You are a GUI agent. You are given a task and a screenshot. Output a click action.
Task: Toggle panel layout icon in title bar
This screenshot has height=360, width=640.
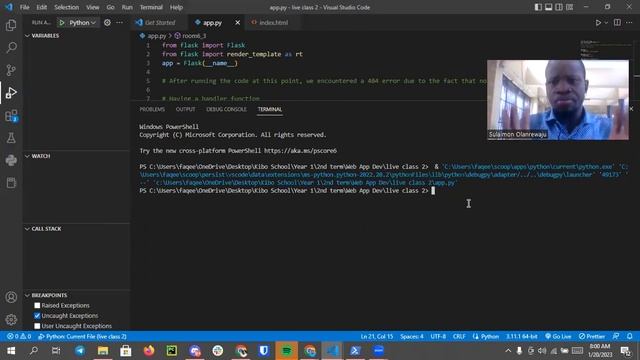coord(549,7)
